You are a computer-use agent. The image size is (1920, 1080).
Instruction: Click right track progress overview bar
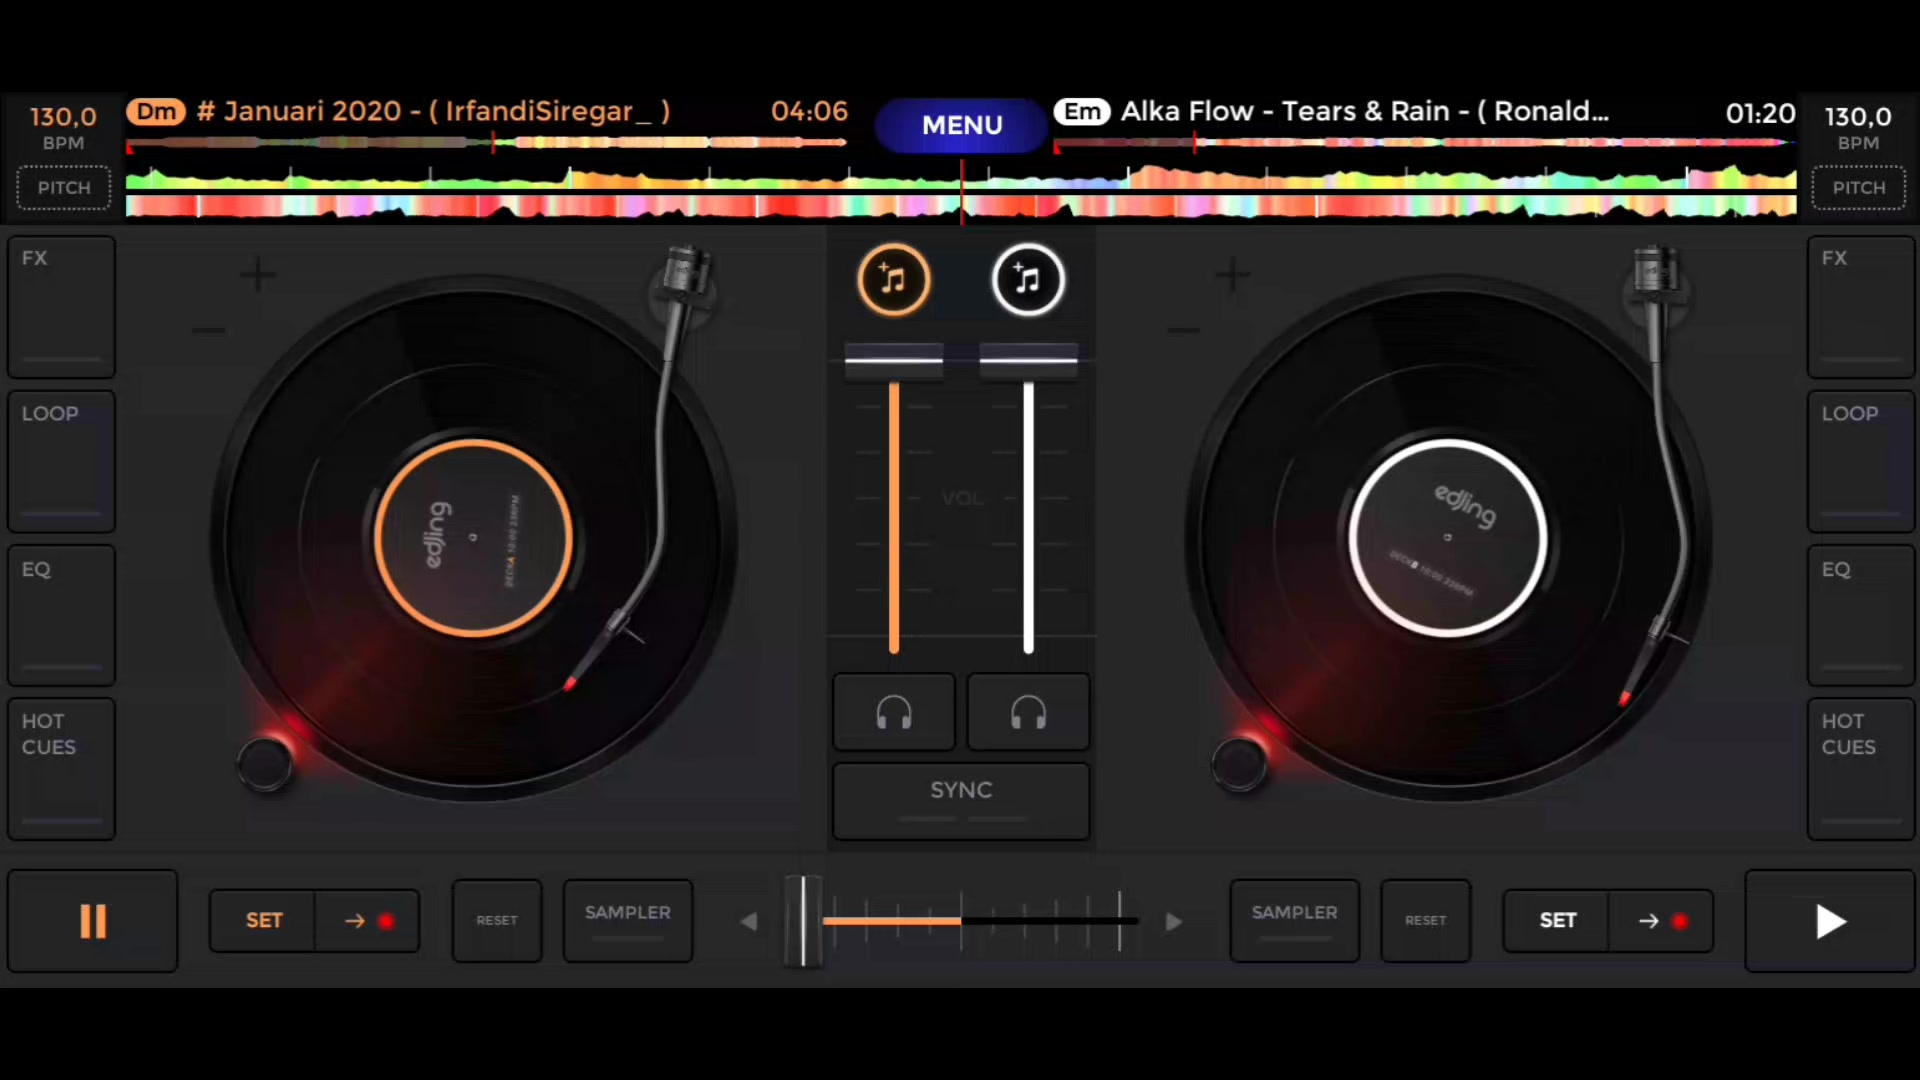tap(1424, 143)
